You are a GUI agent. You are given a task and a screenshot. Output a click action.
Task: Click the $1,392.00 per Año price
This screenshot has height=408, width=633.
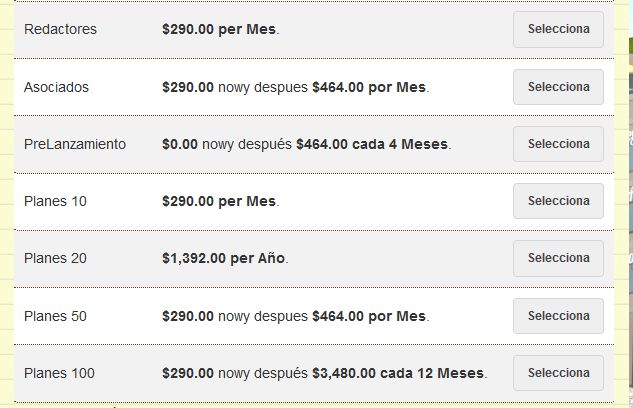pyautogui.click(x=224, y=258)
